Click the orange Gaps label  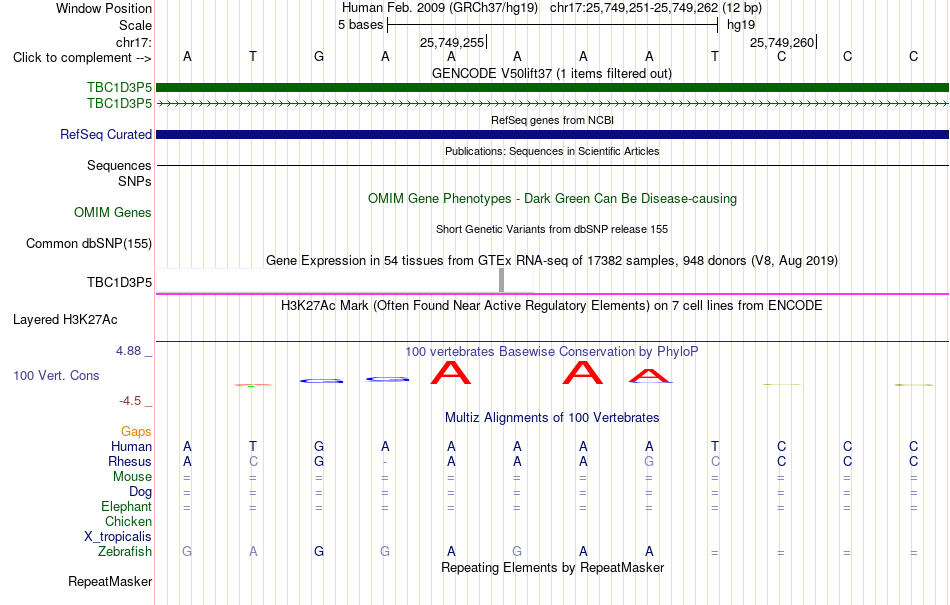(136, 431)
